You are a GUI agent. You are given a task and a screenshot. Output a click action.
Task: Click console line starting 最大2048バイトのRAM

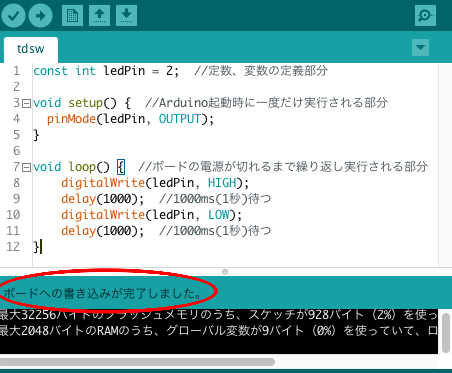(x=219, y=331)
